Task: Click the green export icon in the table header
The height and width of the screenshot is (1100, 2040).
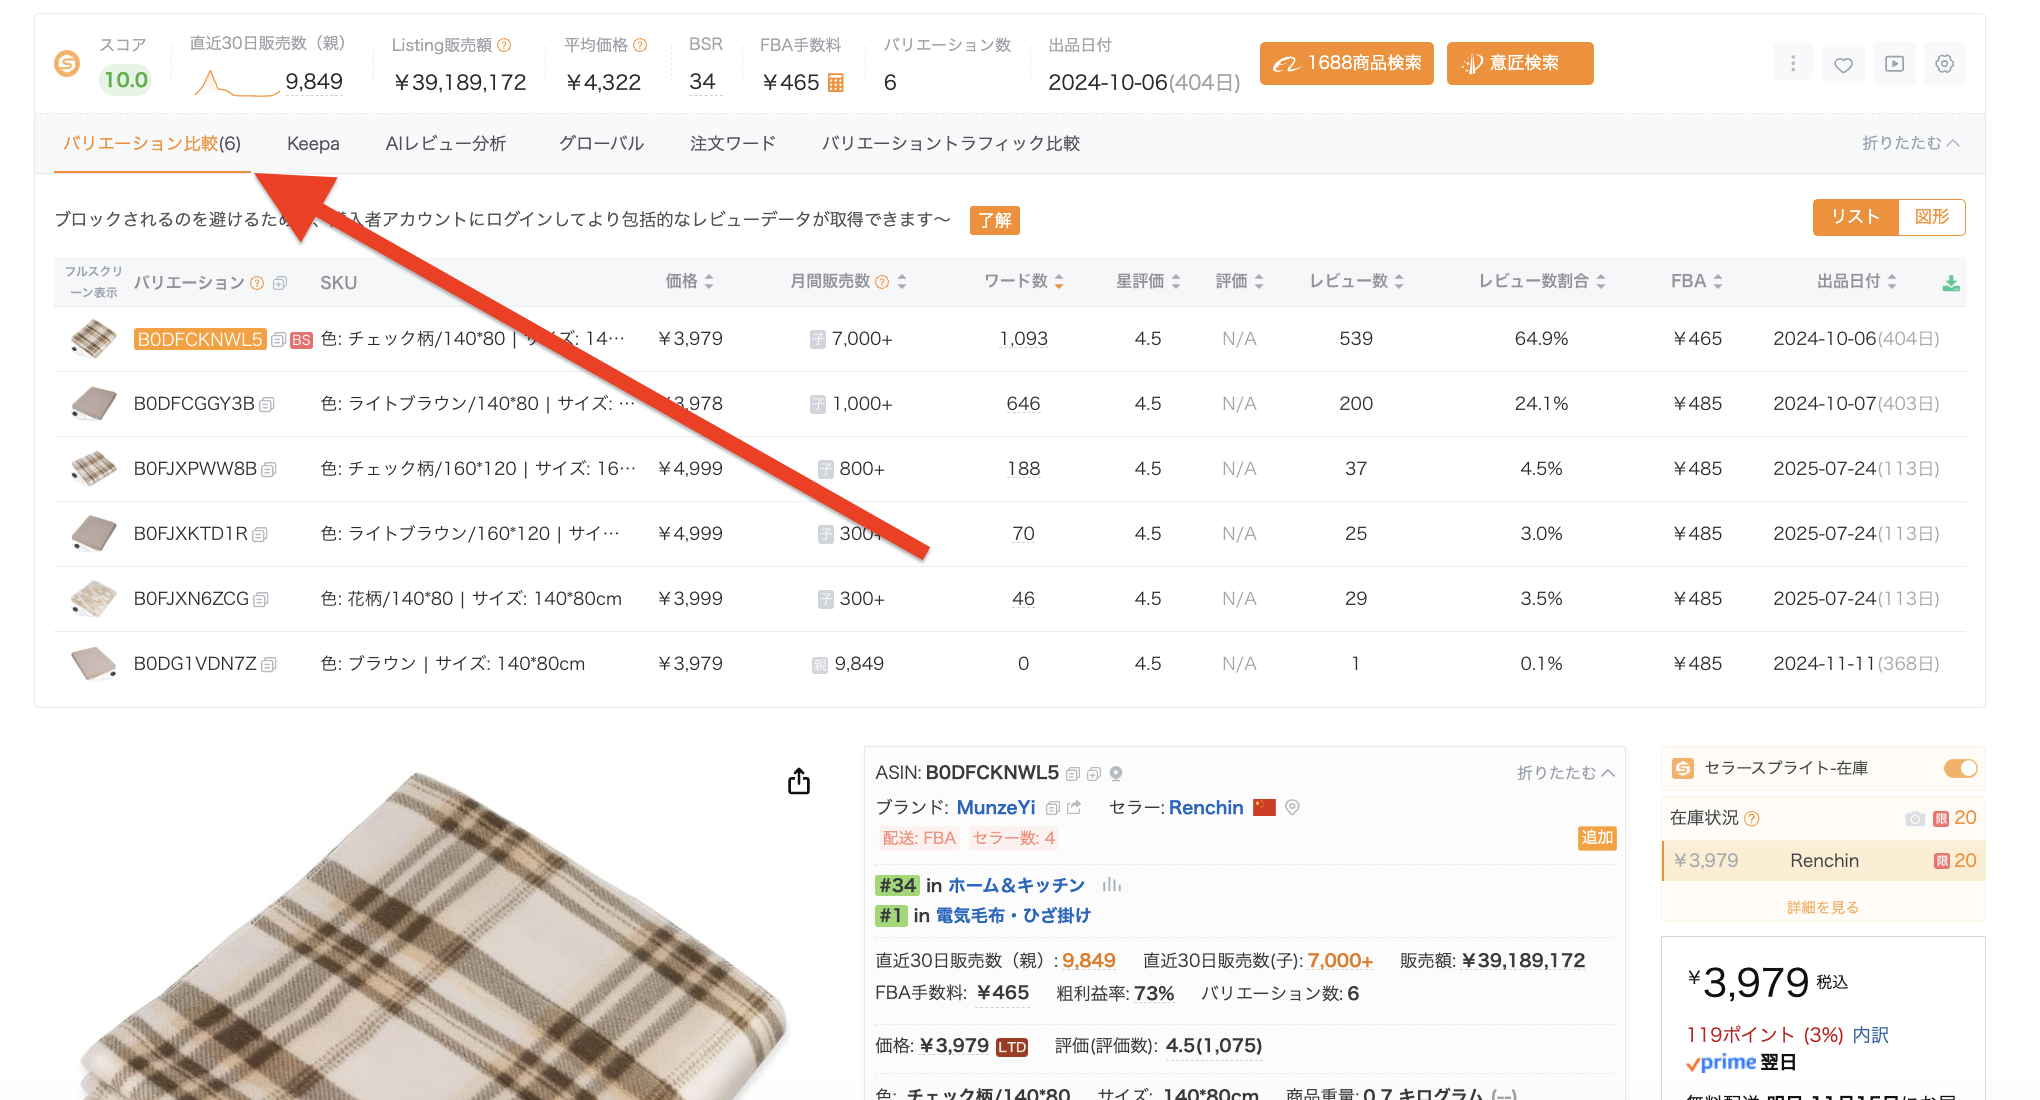Action: 1953,282
